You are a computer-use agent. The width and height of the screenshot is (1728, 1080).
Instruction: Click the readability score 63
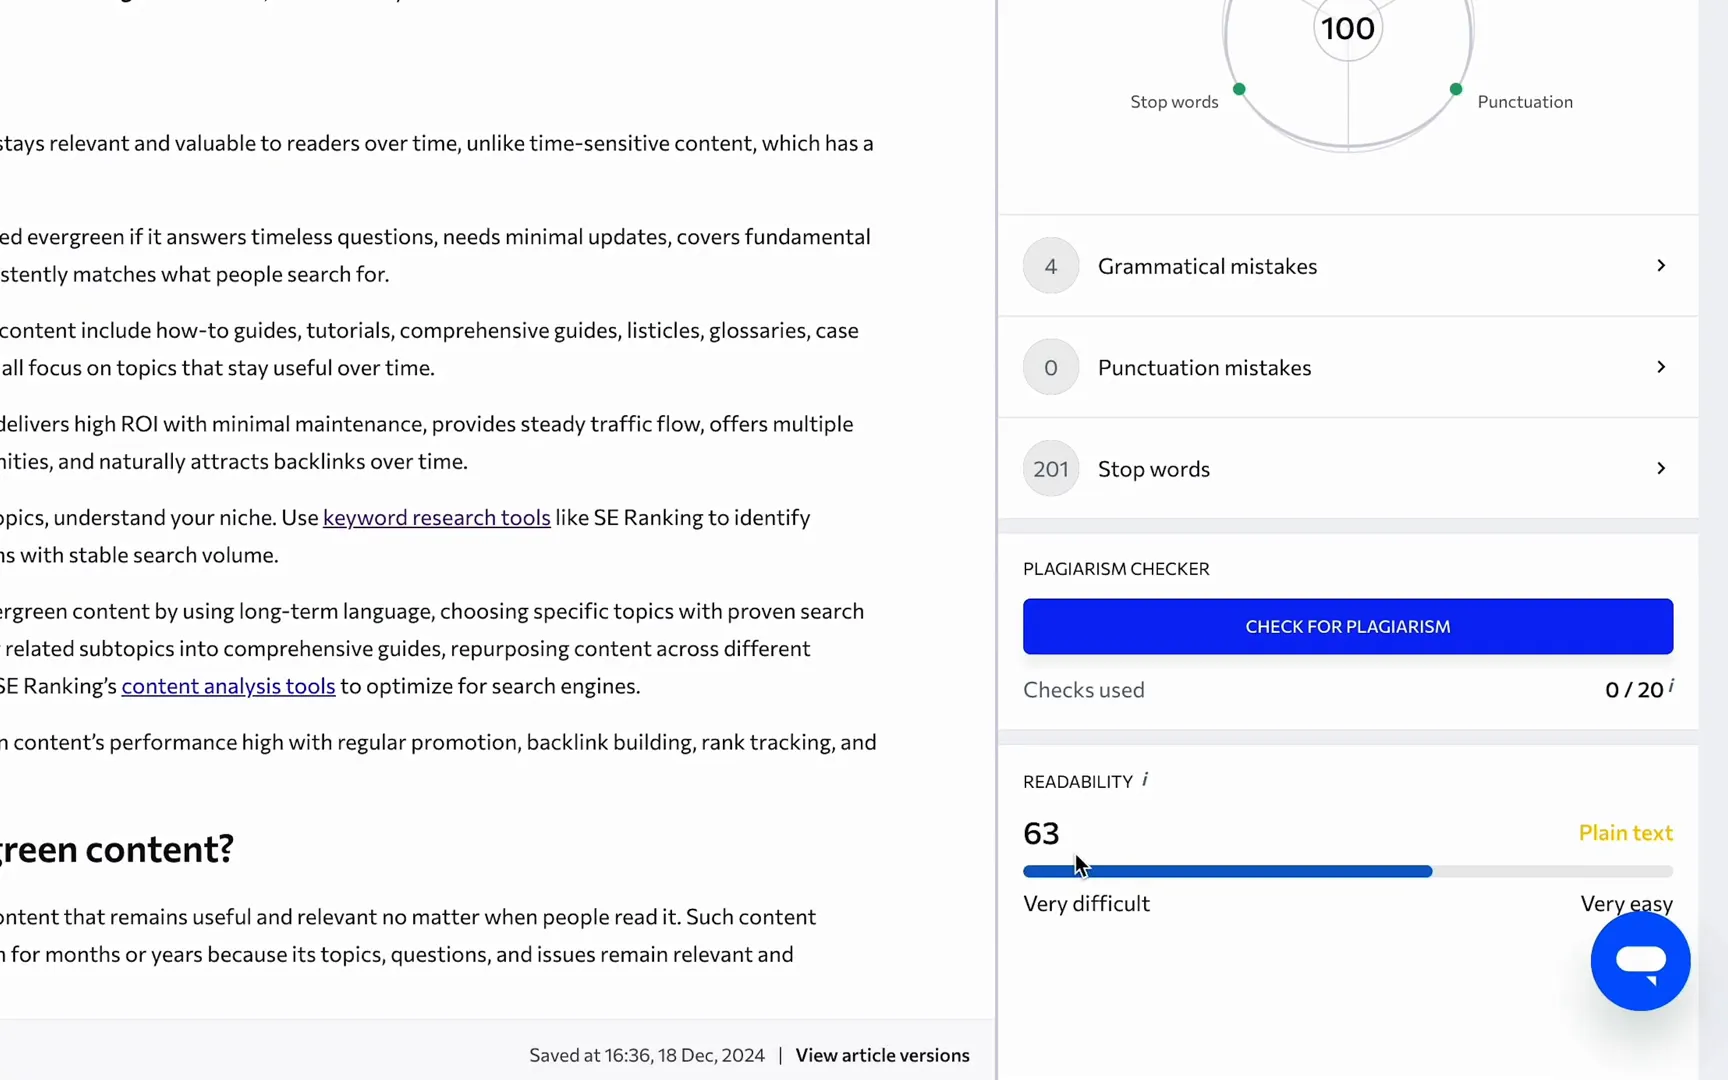[1040, 833]
